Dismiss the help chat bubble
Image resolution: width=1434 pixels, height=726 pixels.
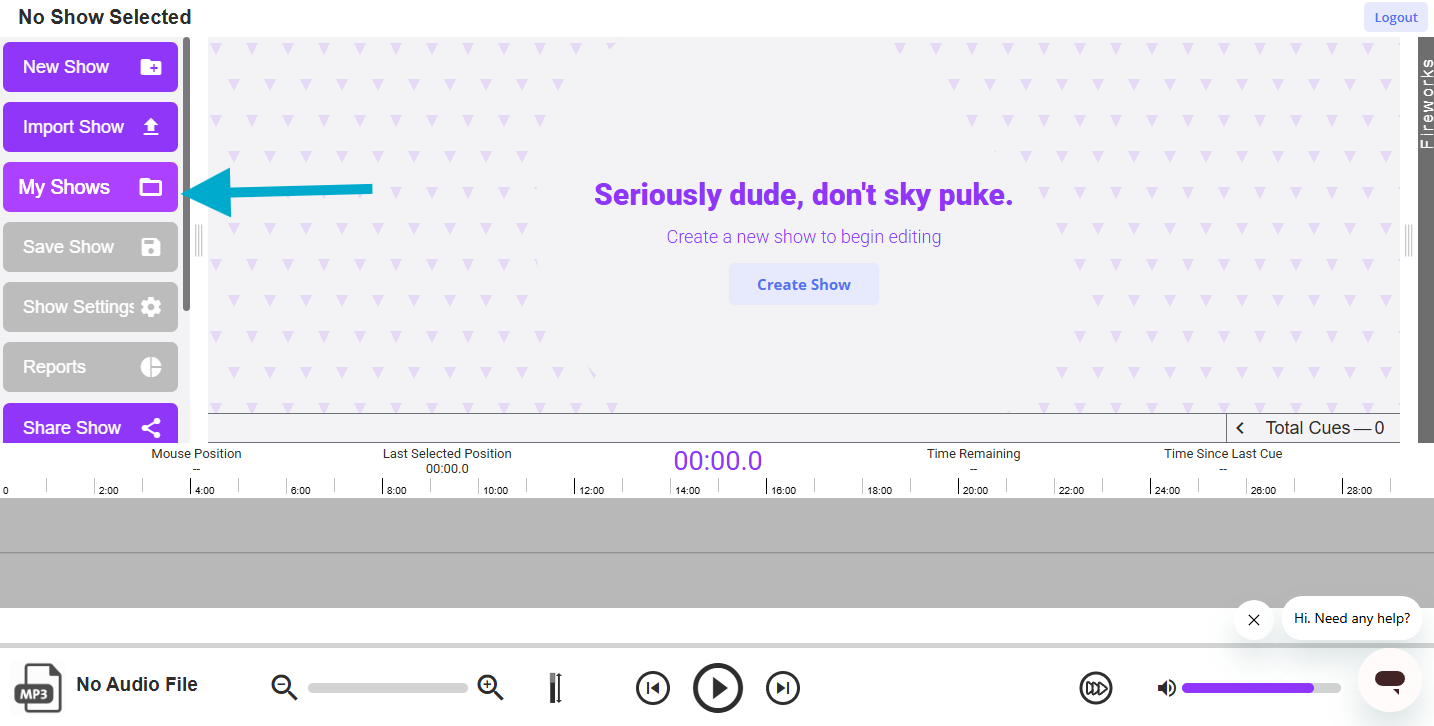[x=1253, y=620]
